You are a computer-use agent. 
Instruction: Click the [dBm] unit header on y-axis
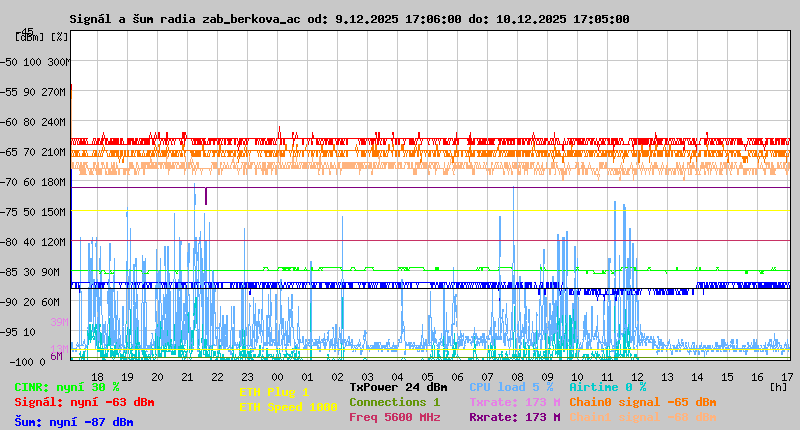tap(29, 36)
